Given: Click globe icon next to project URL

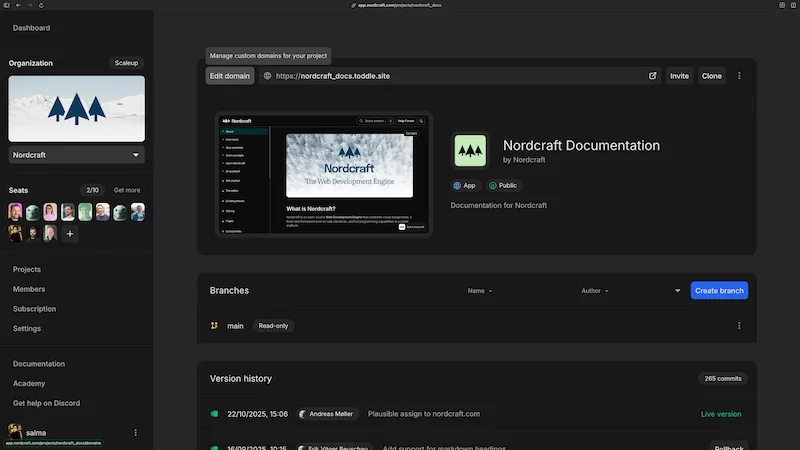Looking at the screenshot, I should click(x=267, y=76).
